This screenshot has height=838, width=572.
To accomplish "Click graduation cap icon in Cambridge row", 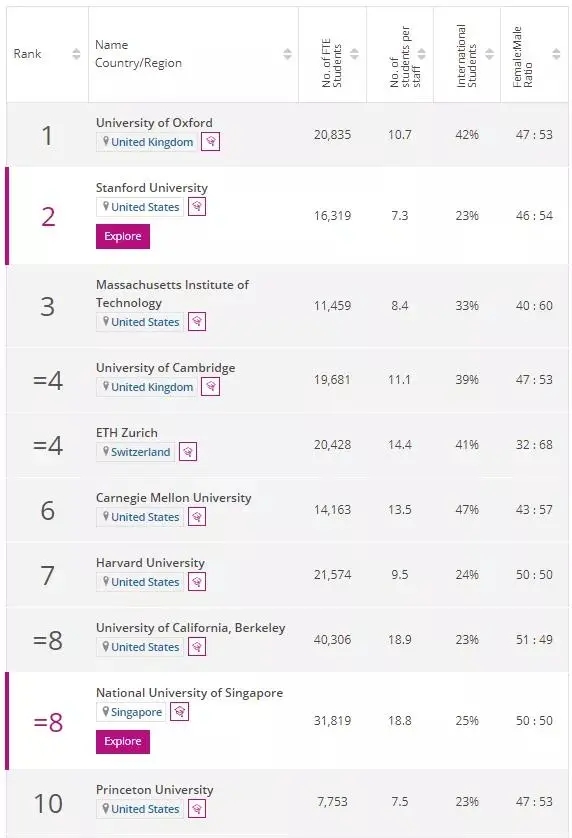I will [211, 386].
